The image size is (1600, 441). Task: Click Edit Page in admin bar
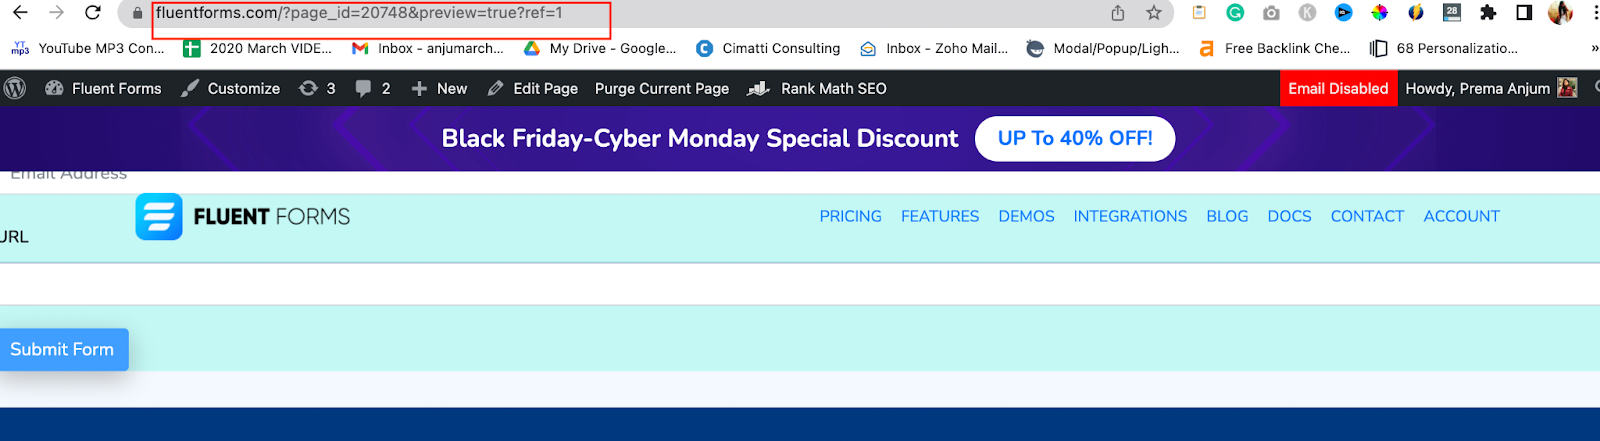[x=533, y=88]
